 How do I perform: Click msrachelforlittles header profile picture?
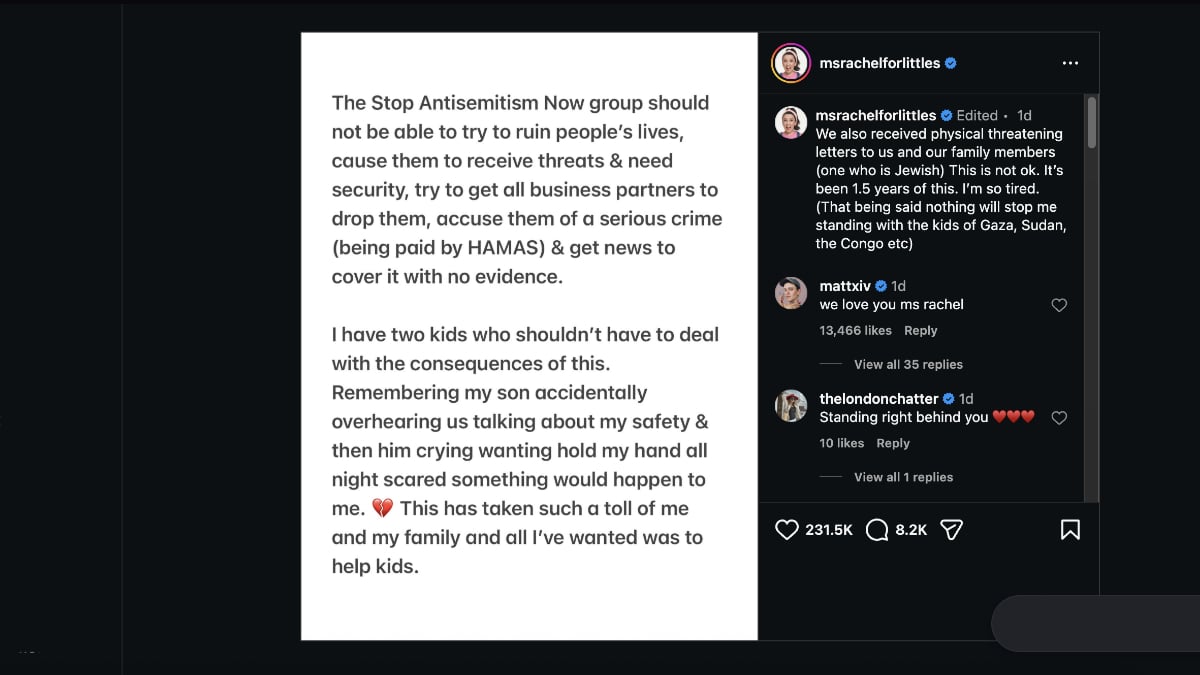(x=790, y=63)
